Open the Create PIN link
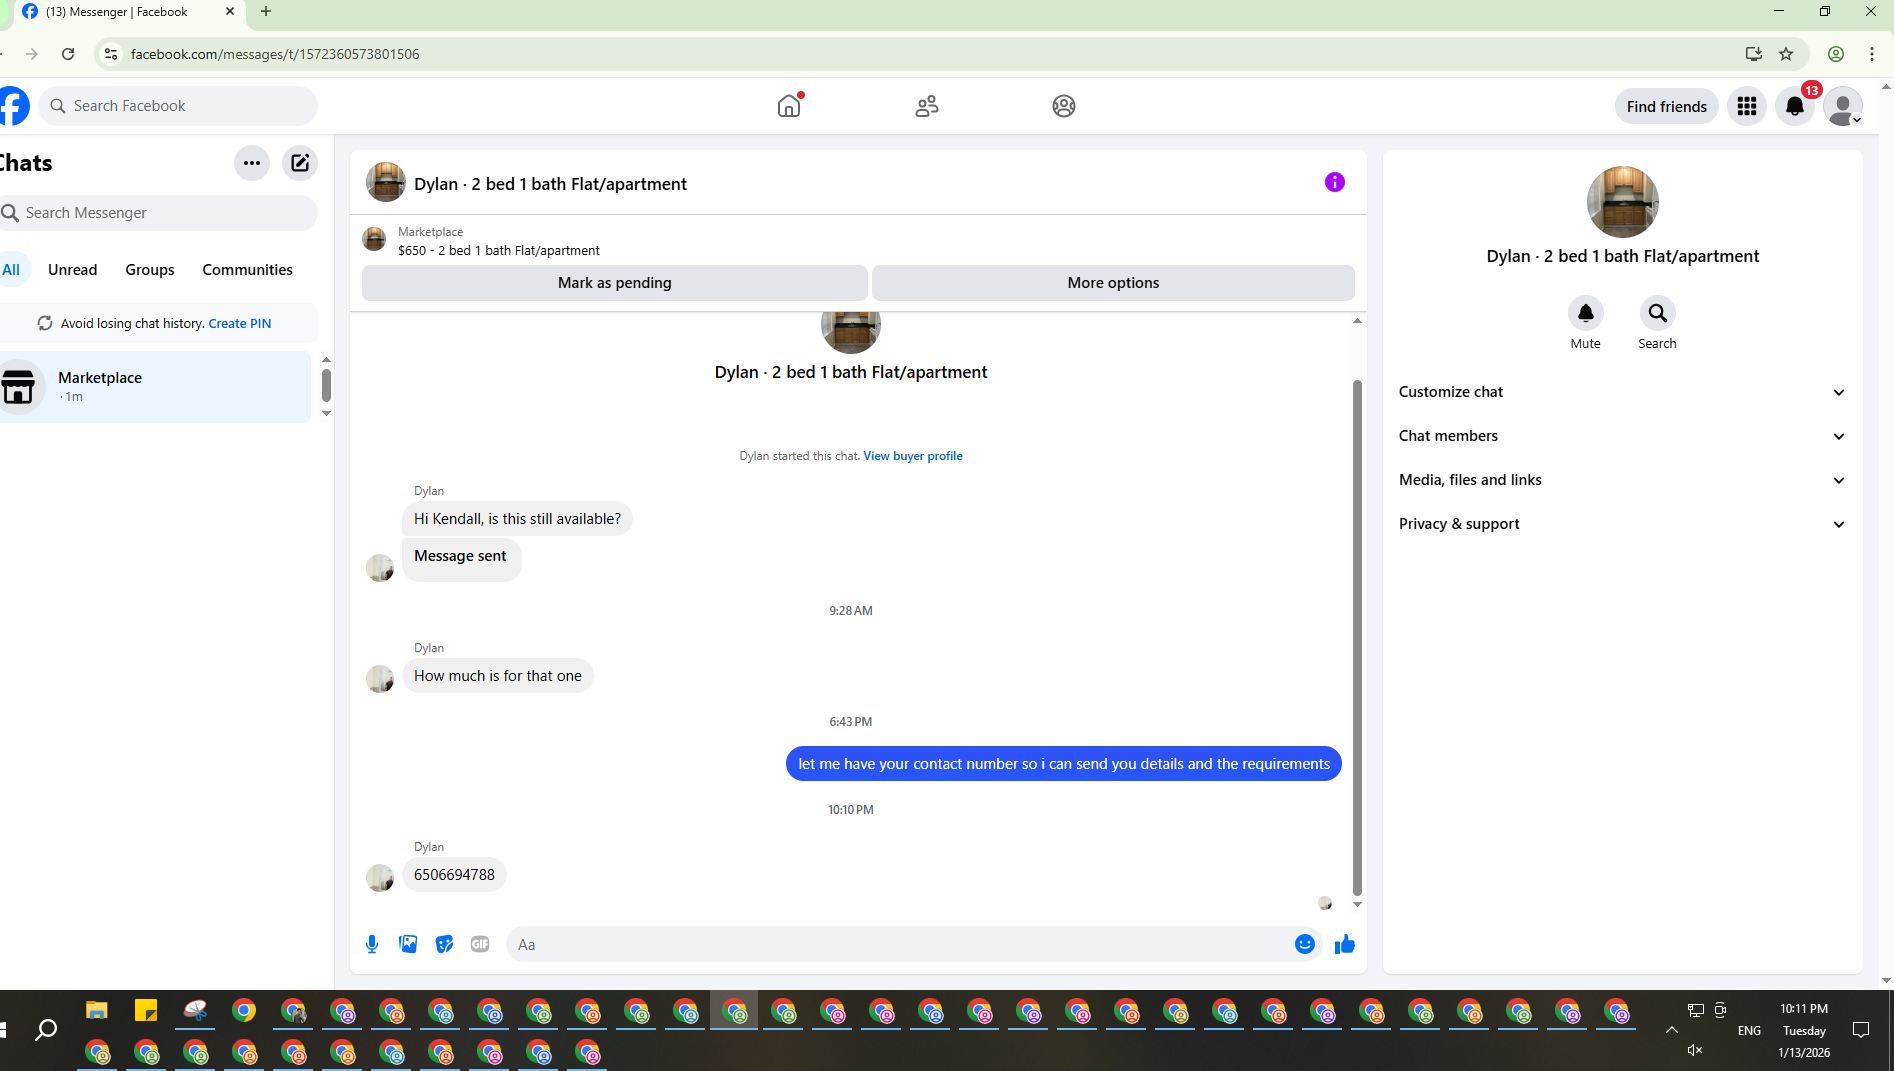The image size is (1894, 1071). (x=240, y=323)
